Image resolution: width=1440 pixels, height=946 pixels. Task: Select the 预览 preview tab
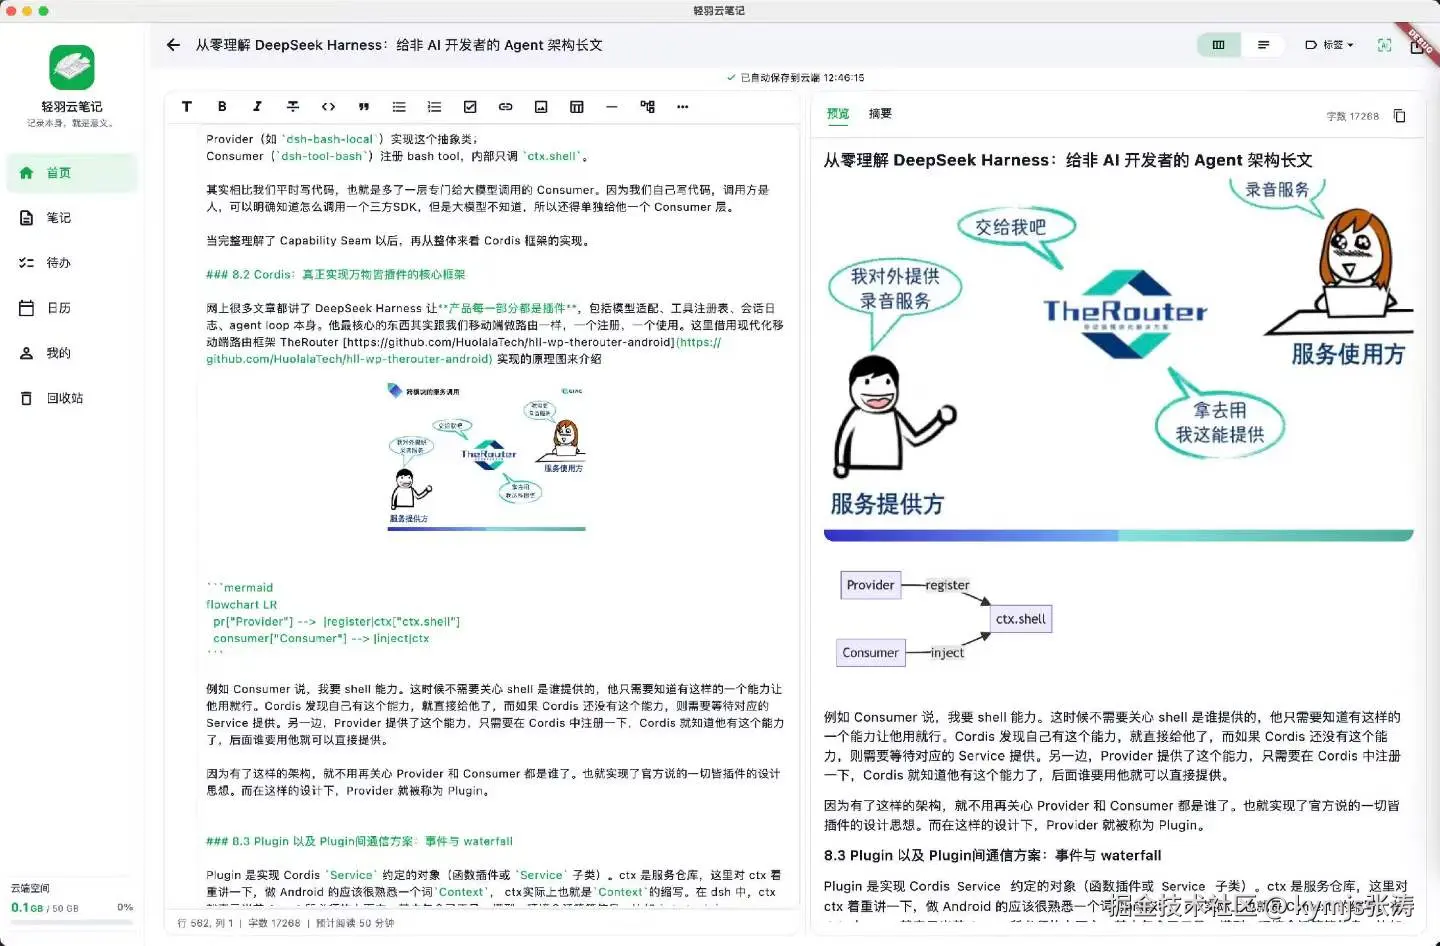tap(838, 114)
